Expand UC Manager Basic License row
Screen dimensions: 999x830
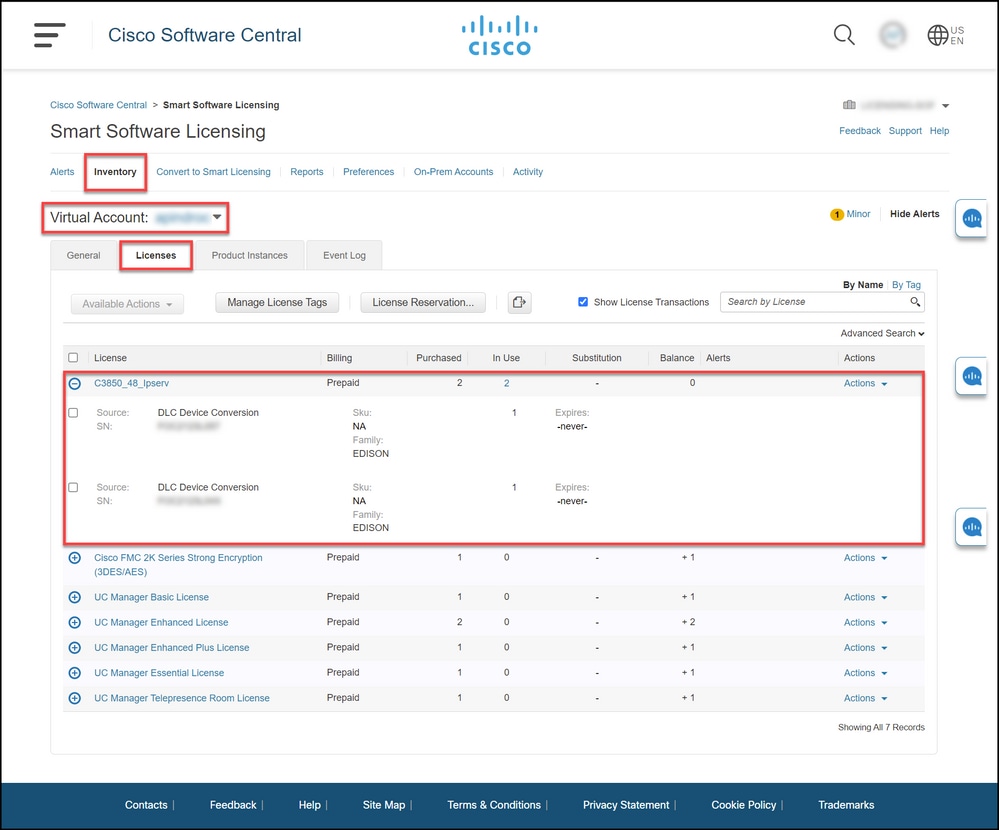75,597
